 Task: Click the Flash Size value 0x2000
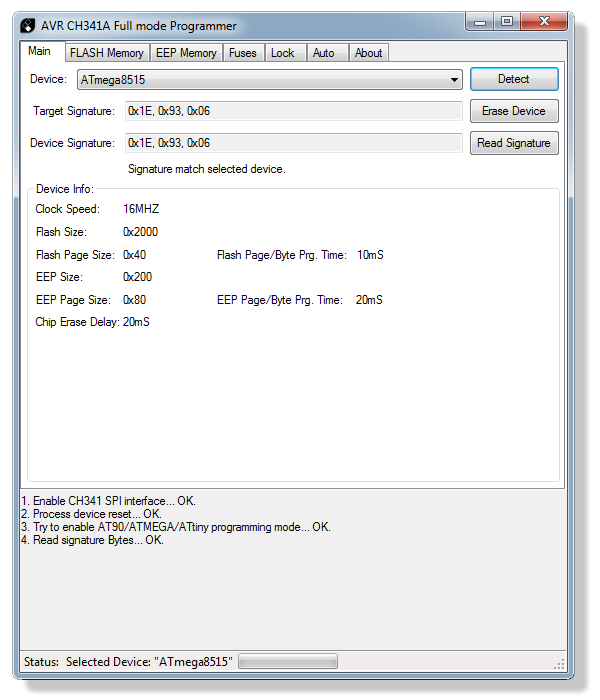141,232
